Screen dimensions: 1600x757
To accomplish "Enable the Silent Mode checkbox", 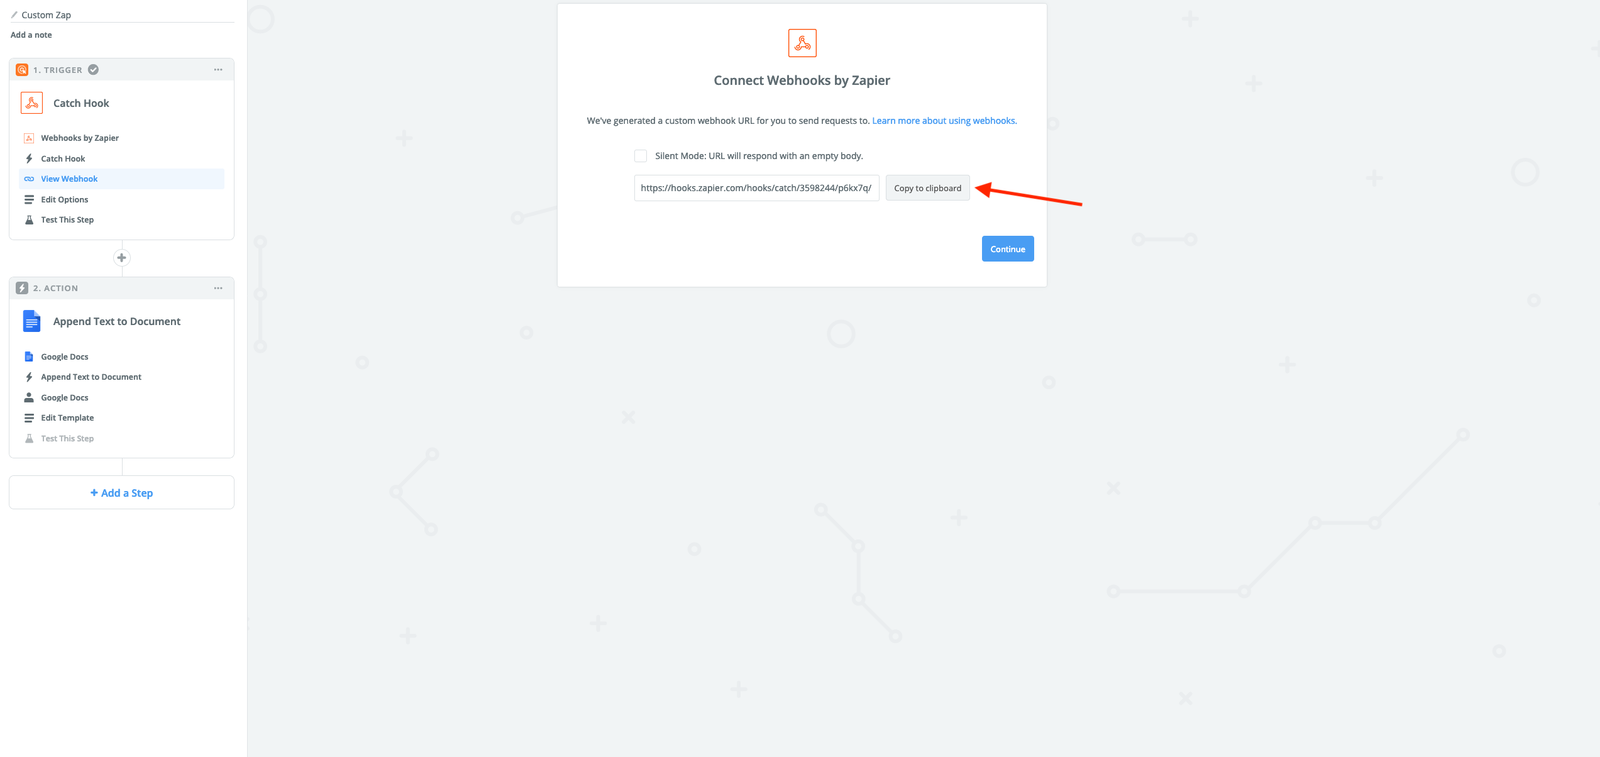I will pyautogui.click(x=640, y=156).
